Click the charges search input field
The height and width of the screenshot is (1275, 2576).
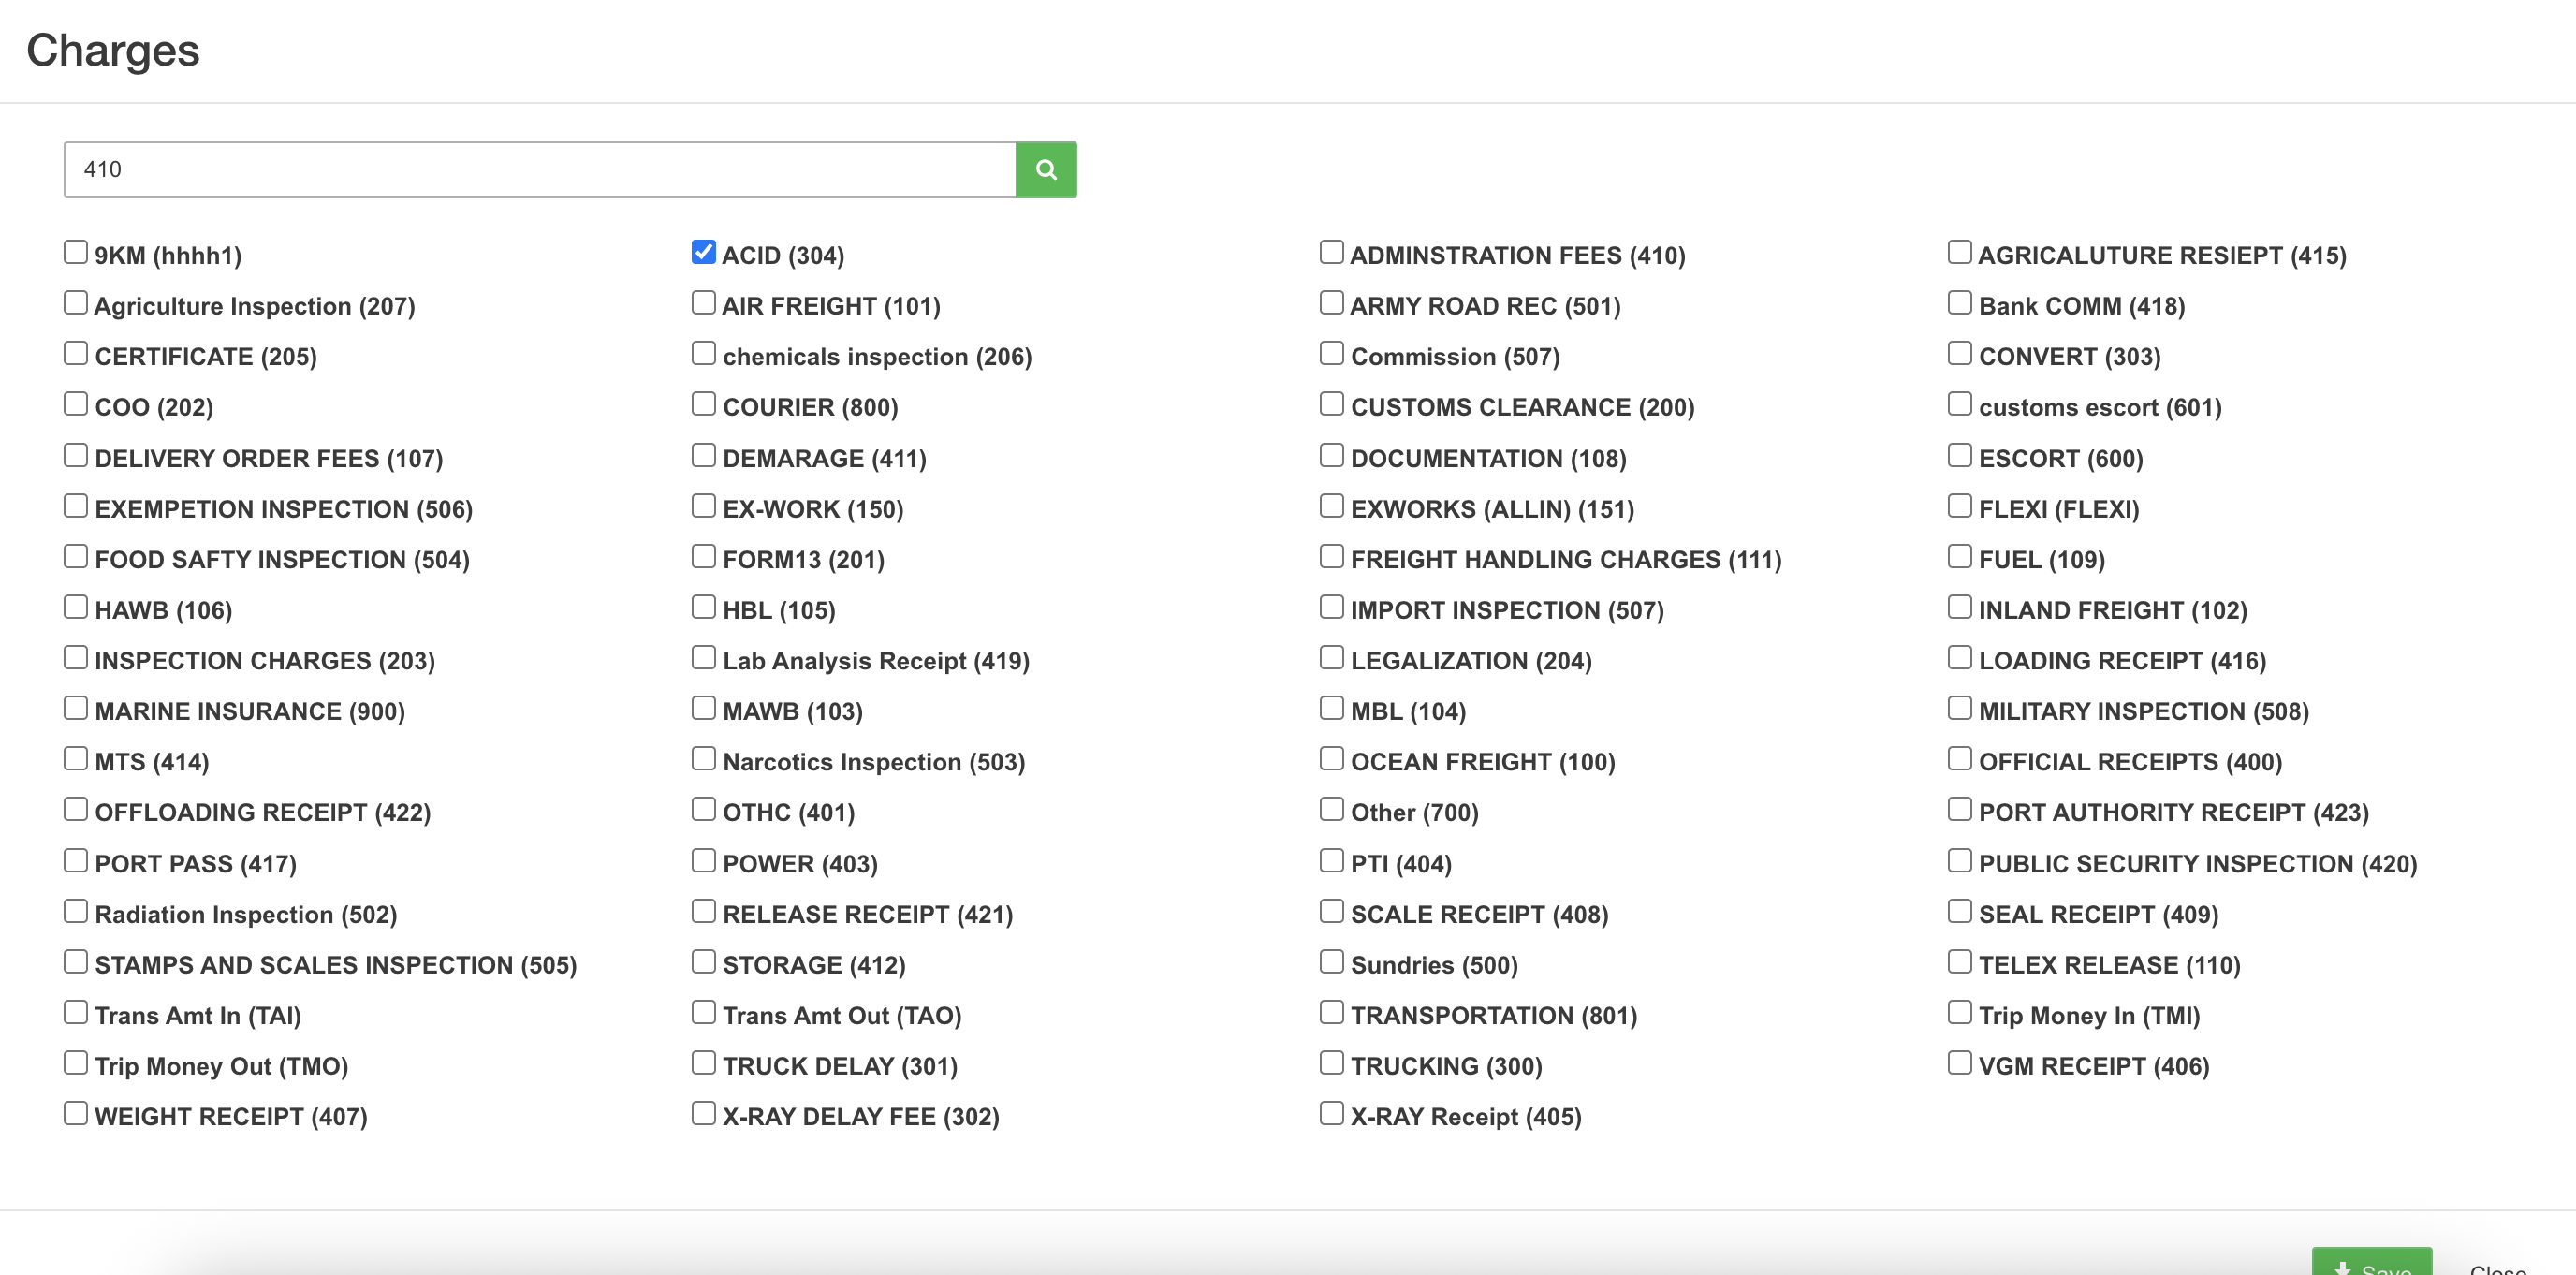pos(540,169)
